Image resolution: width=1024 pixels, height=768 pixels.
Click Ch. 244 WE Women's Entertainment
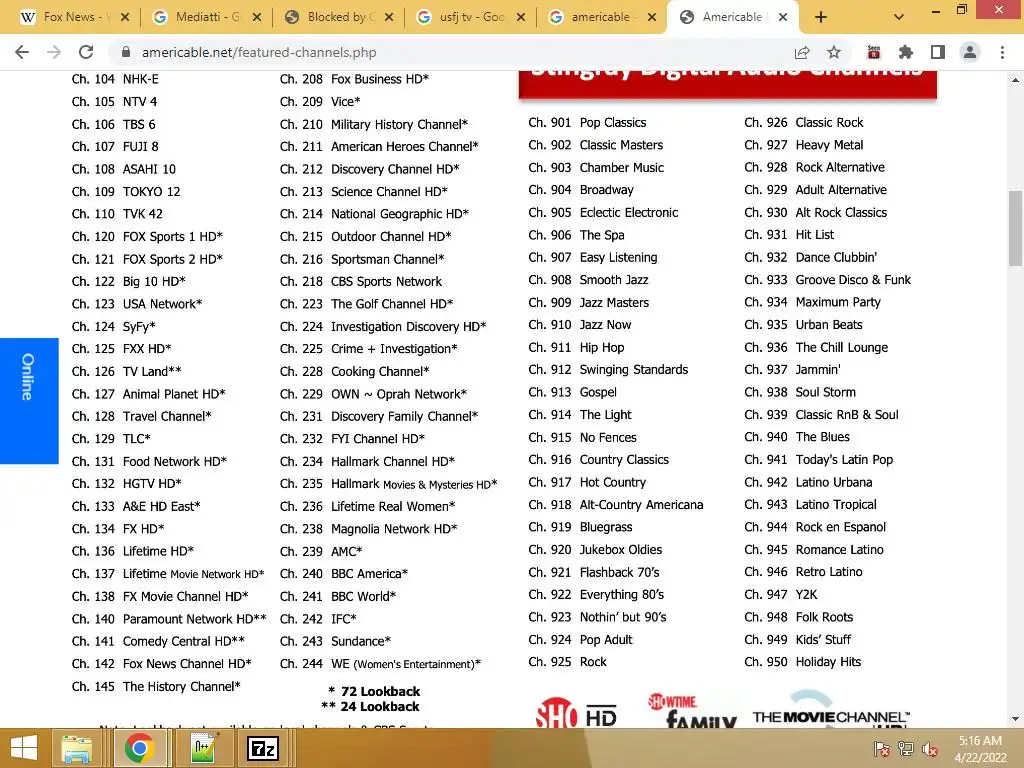point(380,664)
